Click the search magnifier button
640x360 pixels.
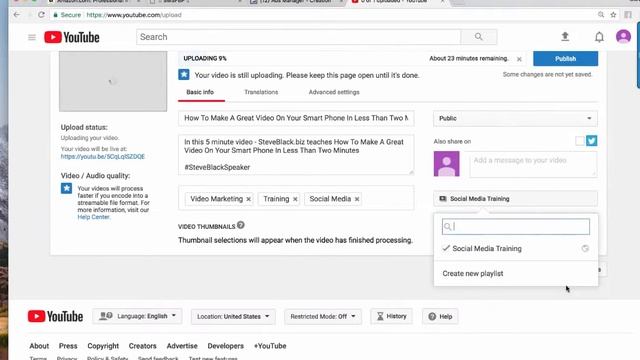point(479,37)
